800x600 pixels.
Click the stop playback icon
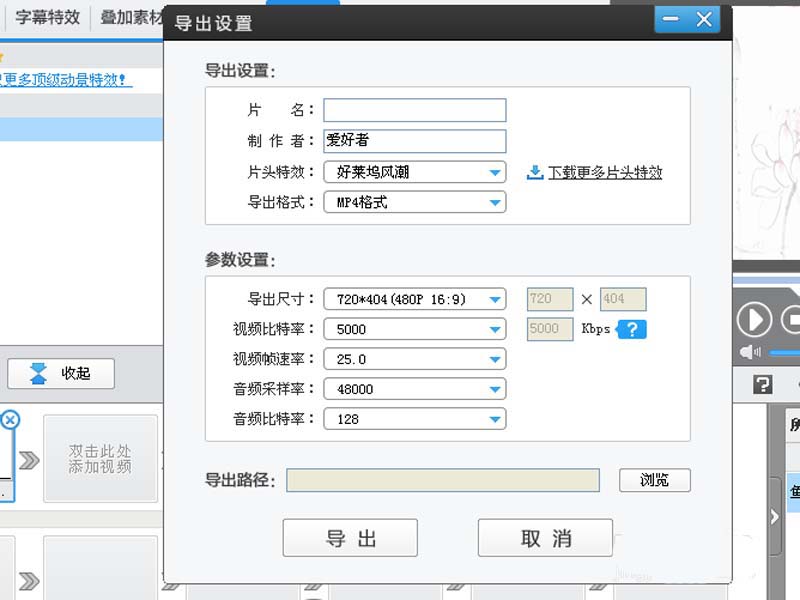[x=793, y=320]
